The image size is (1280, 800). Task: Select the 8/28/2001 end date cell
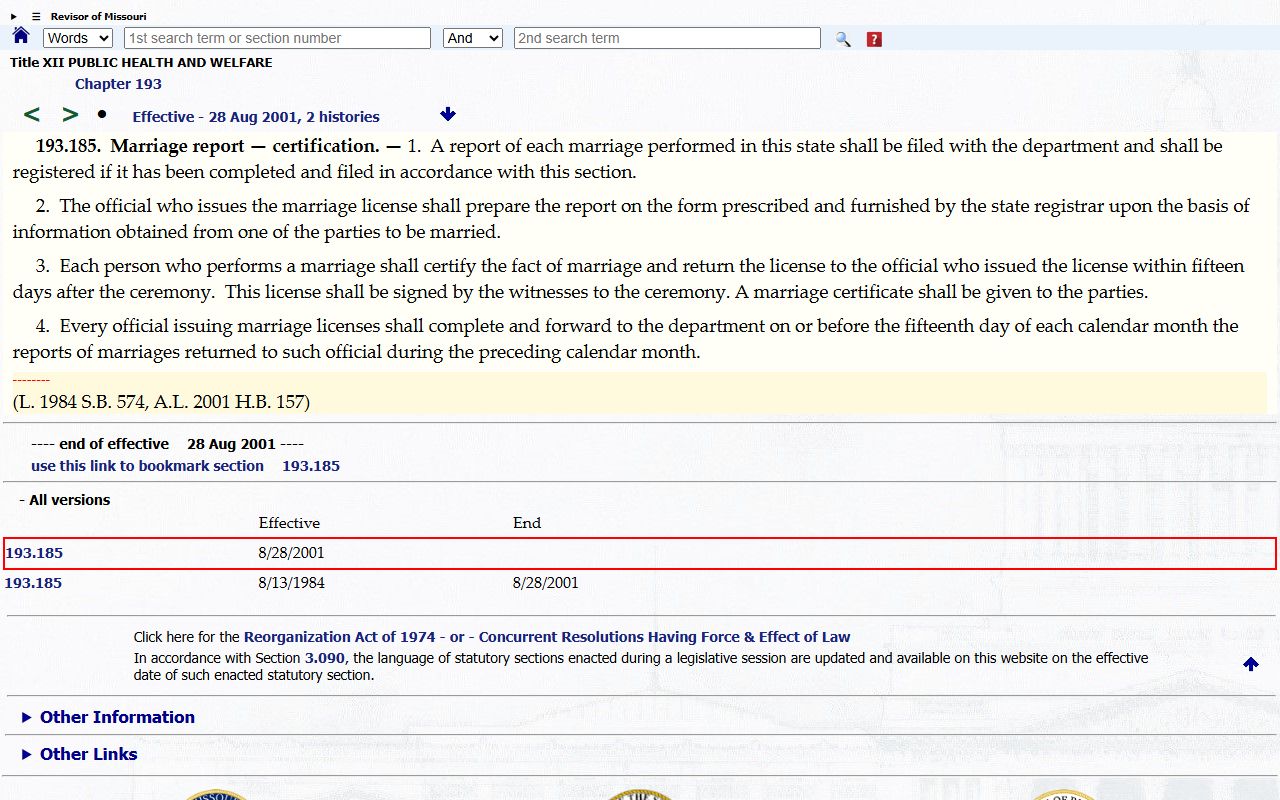click(545, 583)
